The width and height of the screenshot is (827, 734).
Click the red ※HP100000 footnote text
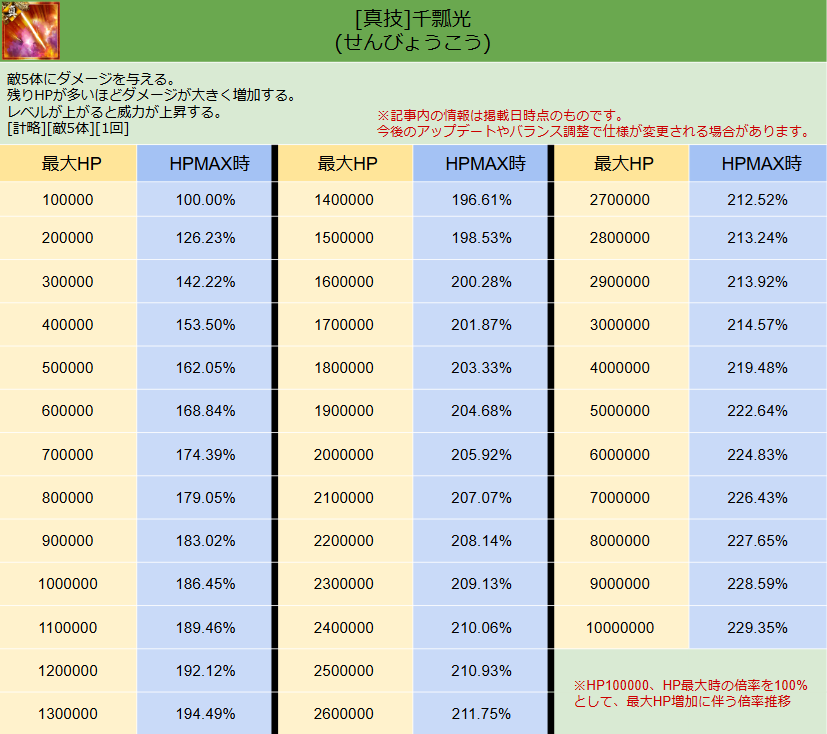(690, 692)
